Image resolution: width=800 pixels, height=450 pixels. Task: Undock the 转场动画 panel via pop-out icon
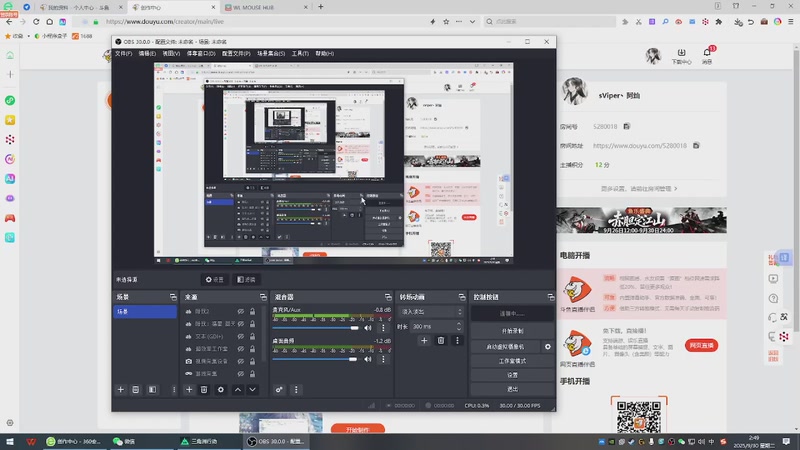point(462,297)
